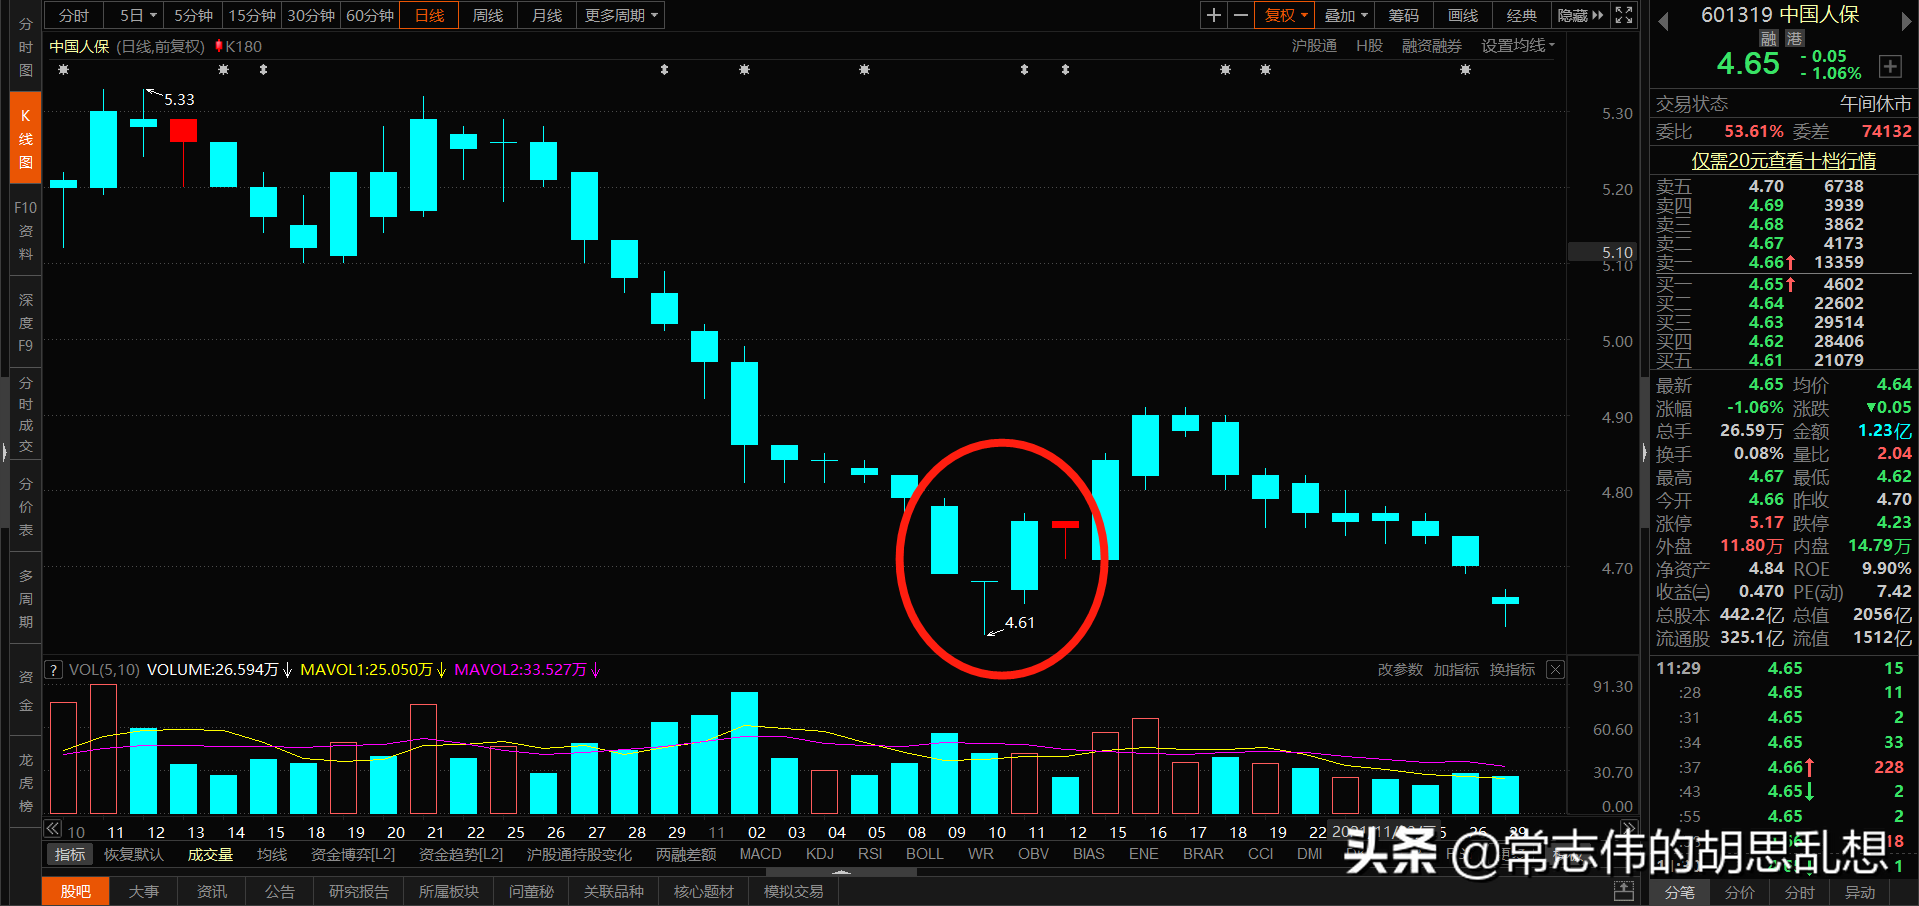Viewport: 1919px width, 906px height.
Task: Toggle the 沪股通 display option
Action: point(1313,46)
